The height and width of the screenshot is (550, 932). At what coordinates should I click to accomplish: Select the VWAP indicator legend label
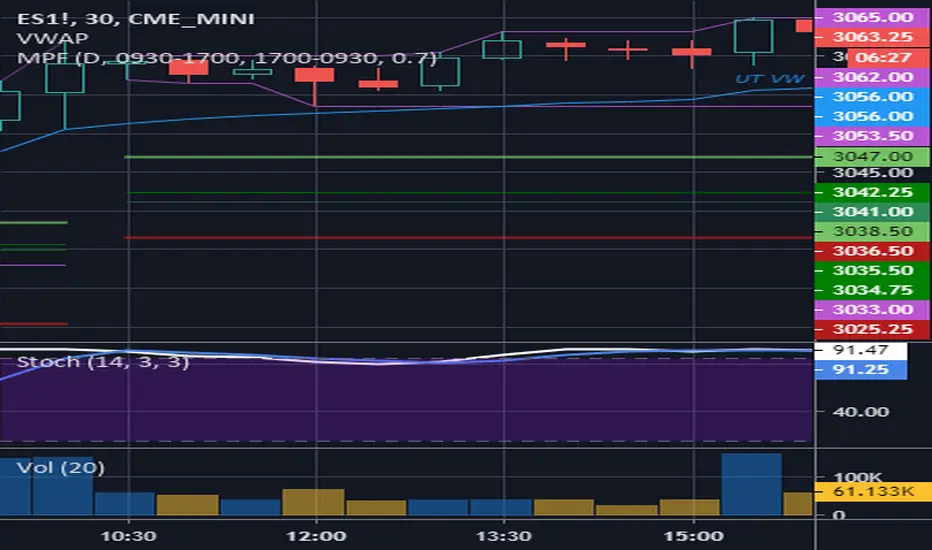[x=52, y=38]
